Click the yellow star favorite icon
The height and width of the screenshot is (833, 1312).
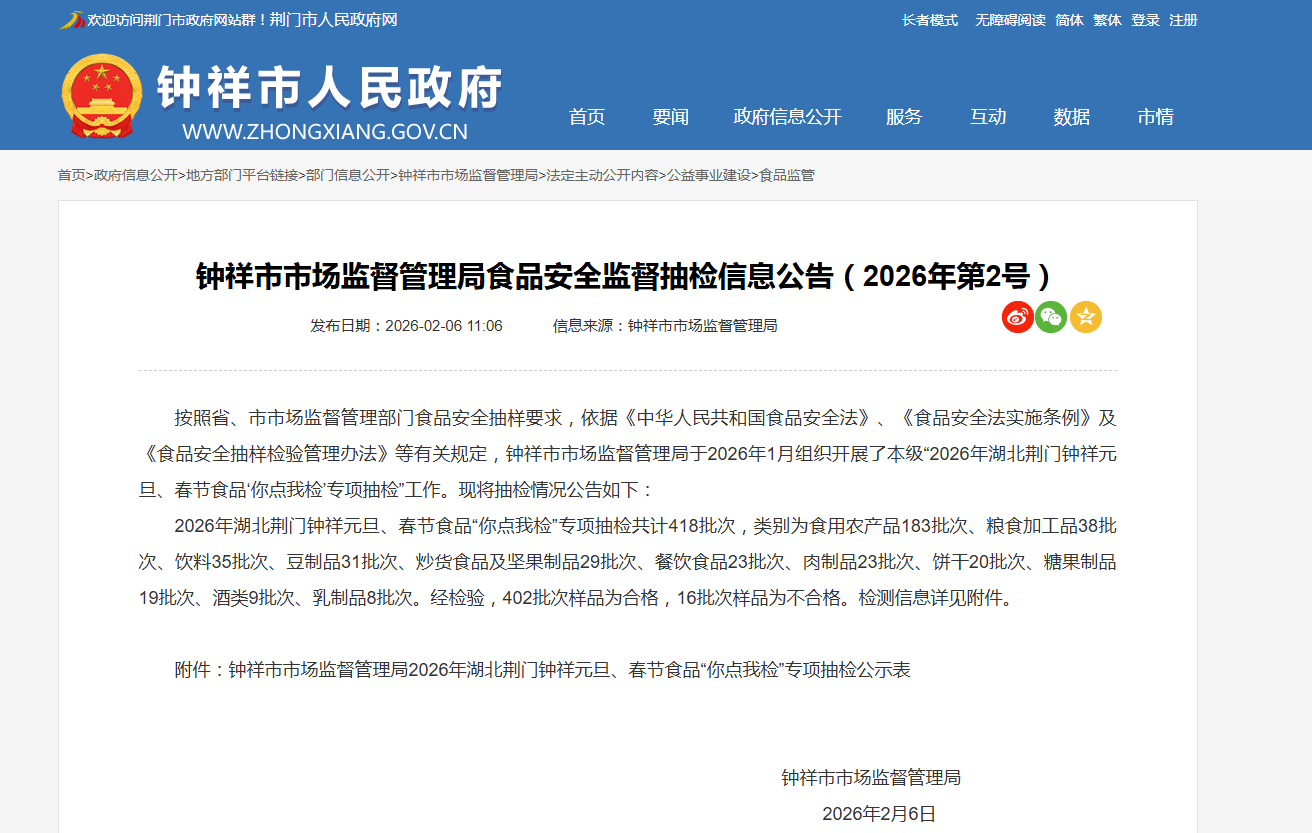click(1085, 317)
